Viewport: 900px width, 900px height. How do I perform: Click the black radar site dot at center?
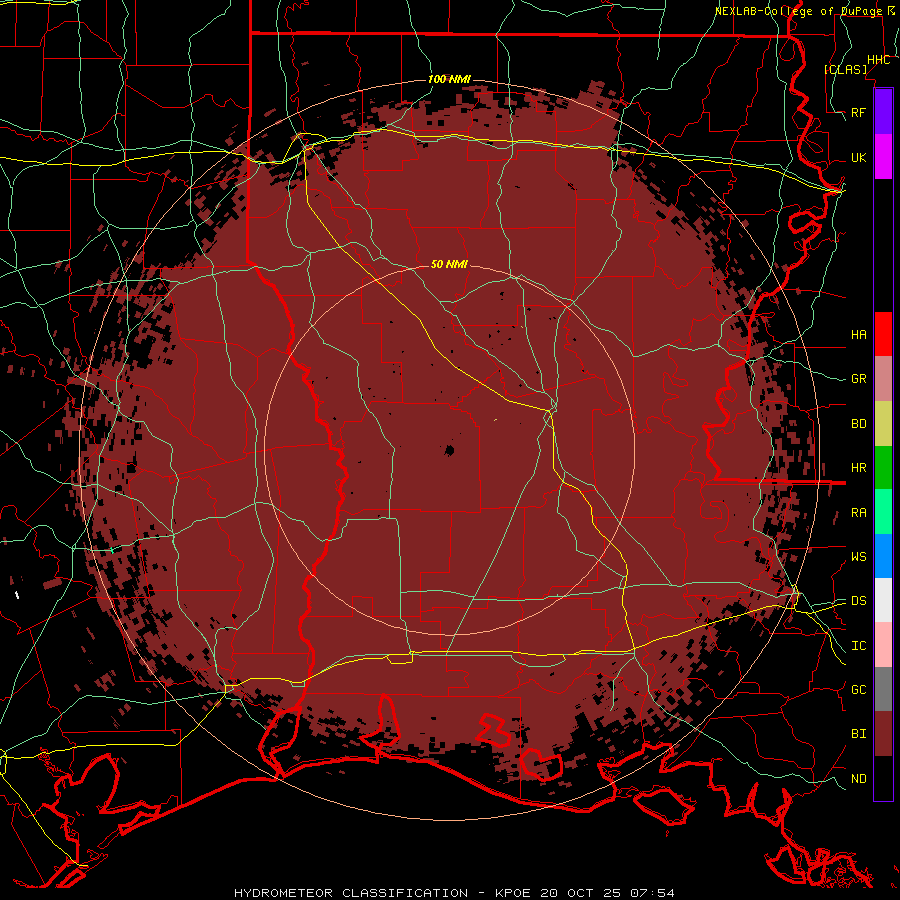pos(449,451)
